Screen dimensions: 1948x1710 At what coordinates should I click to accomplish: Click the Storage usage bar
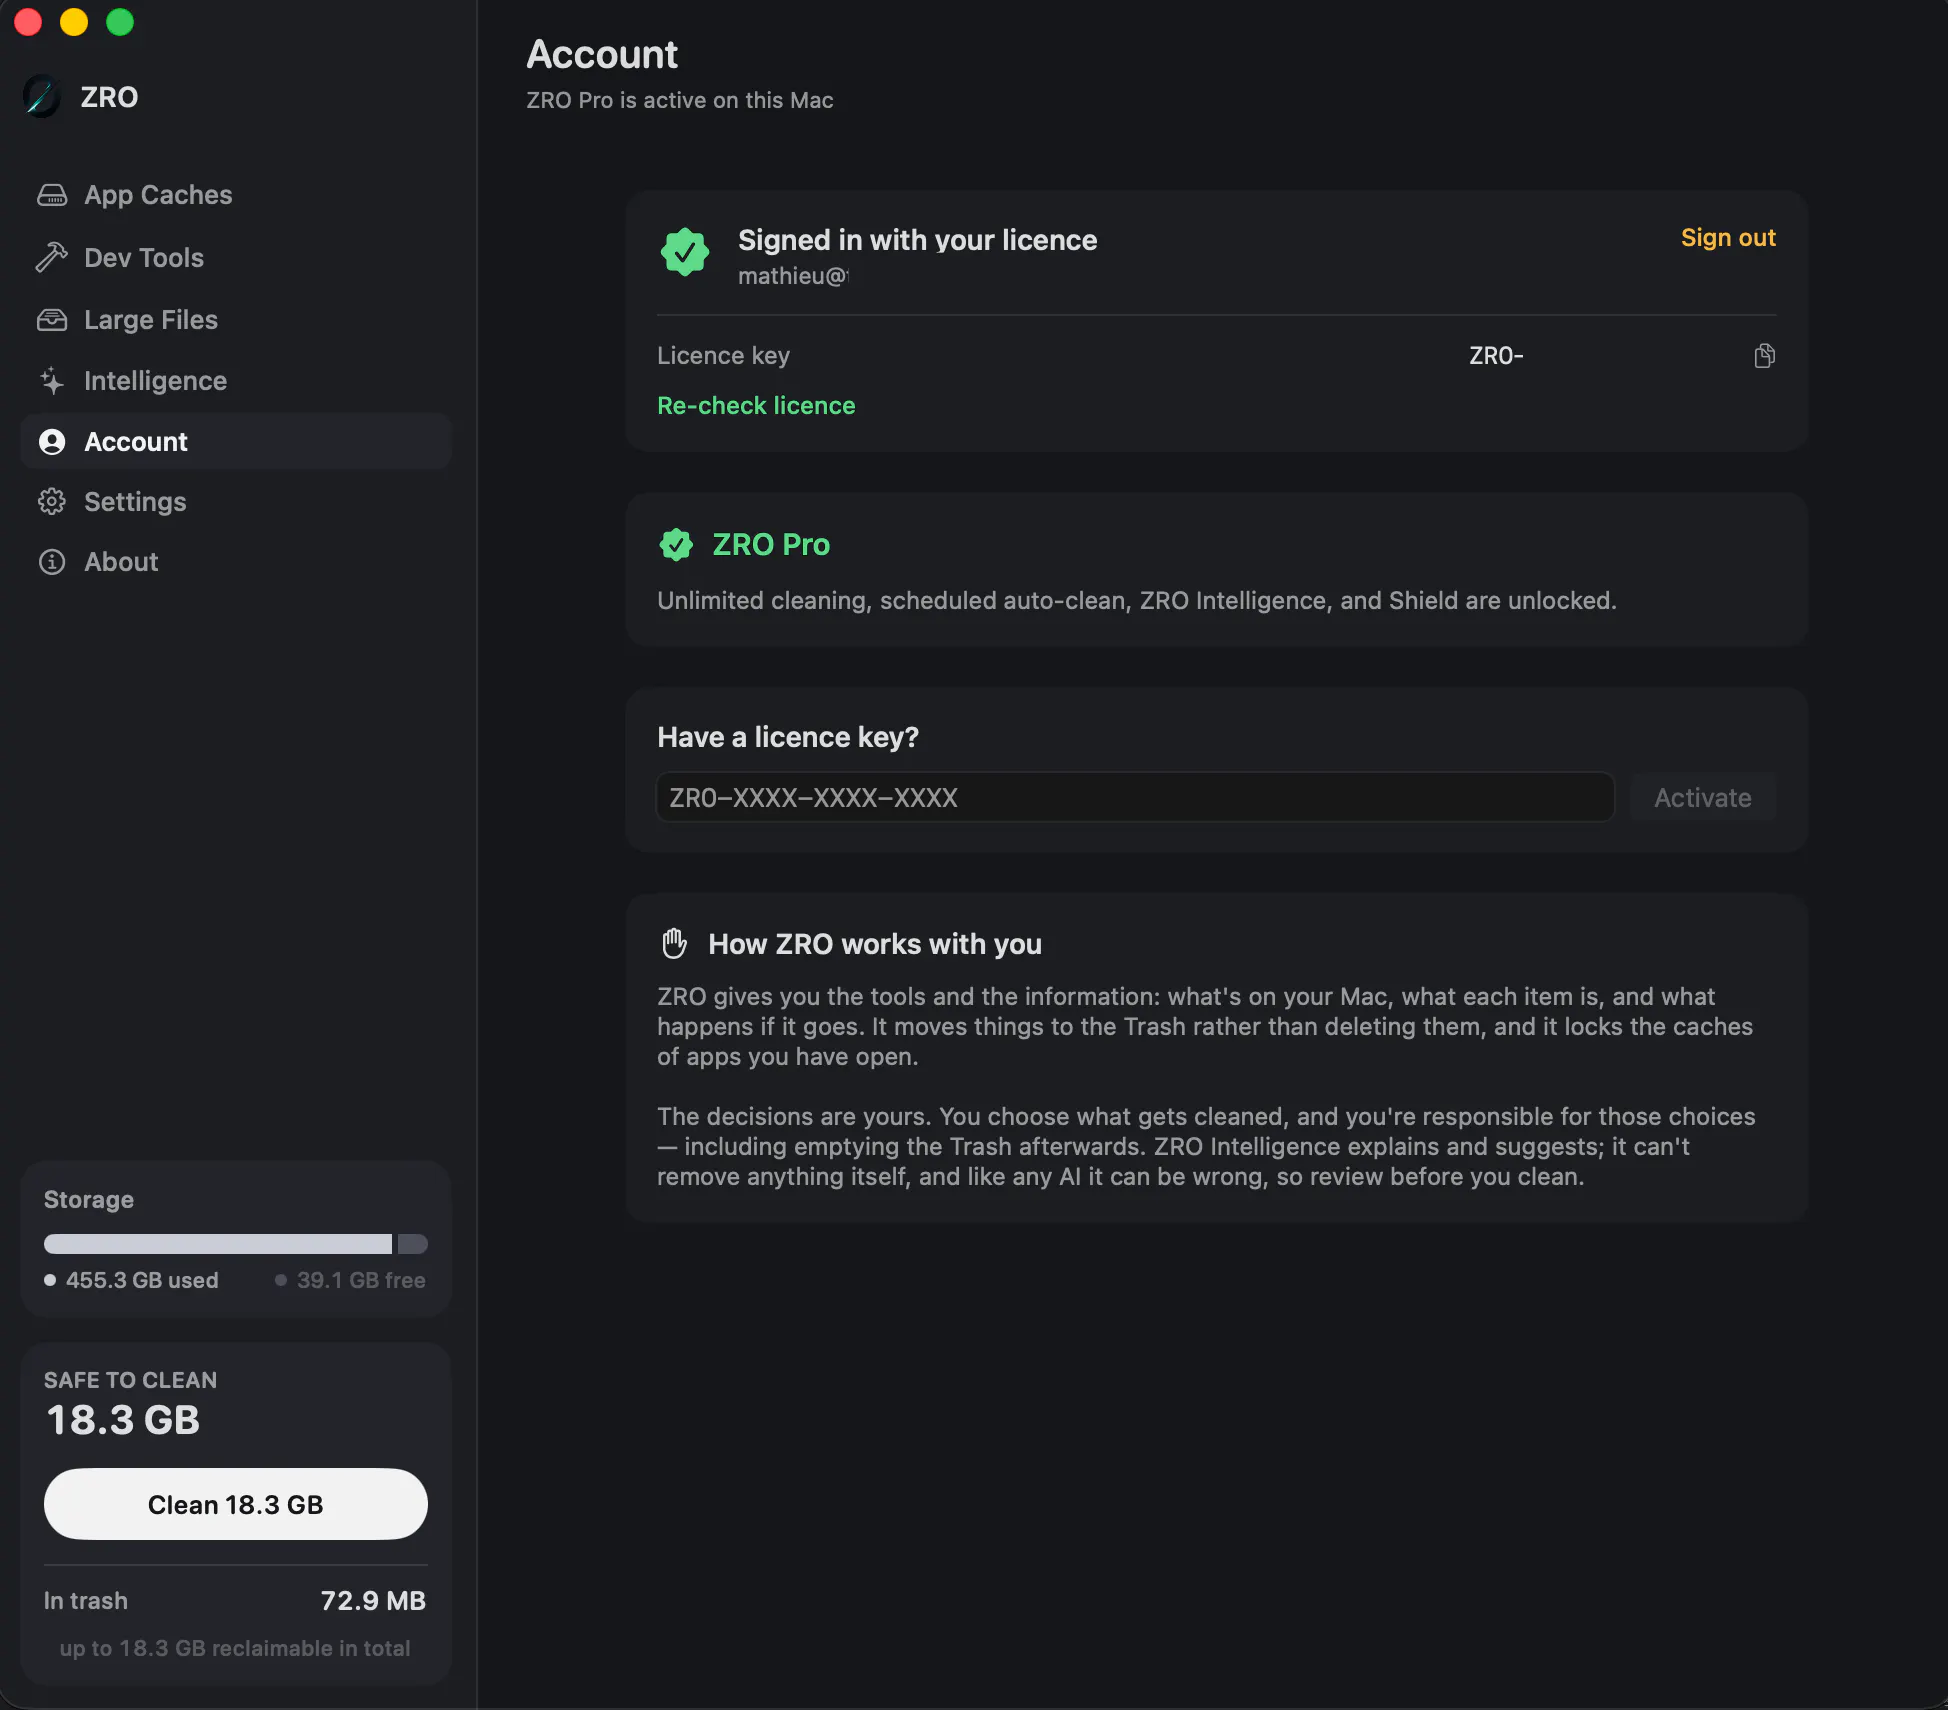coord(236,1244)
